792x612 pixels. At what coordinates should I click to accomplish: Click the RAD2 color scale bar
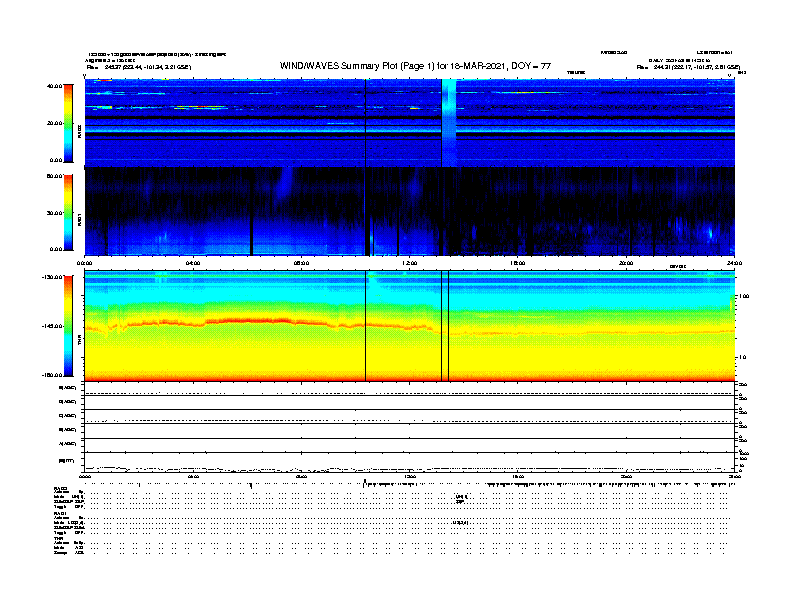tap(68, 123)
